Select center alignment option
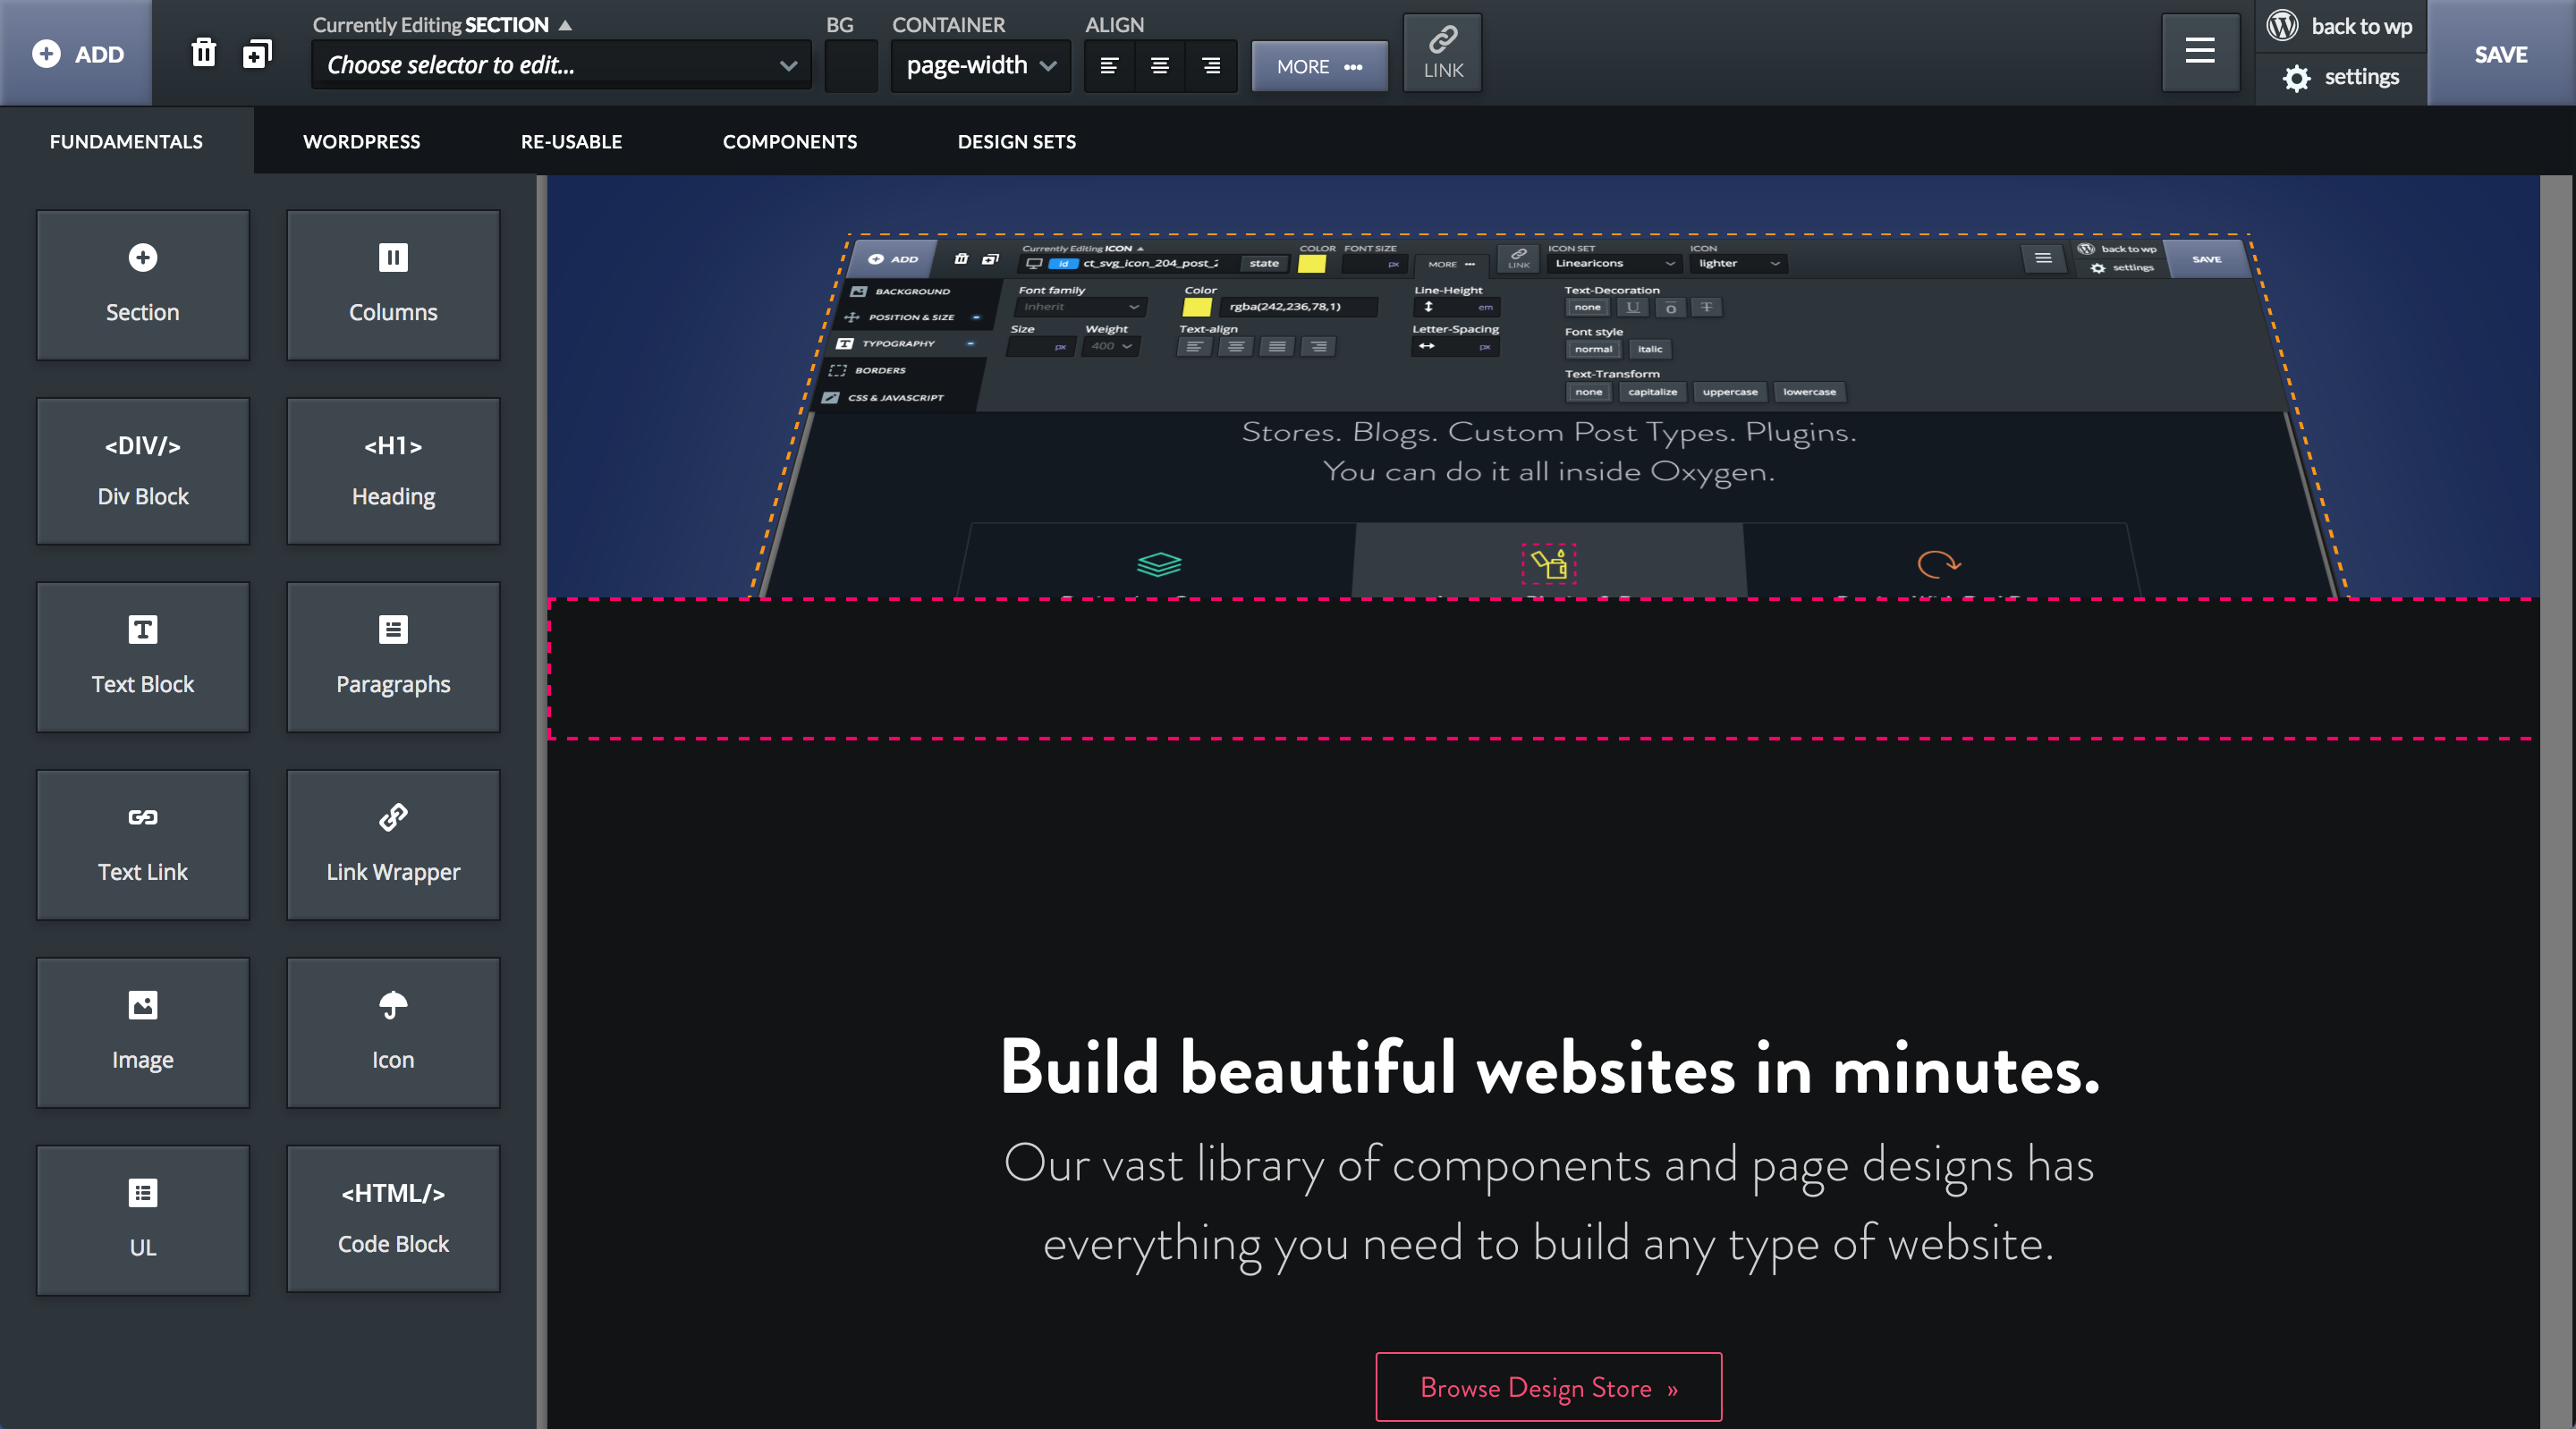2576x1429 pixels. [1160, 66]
